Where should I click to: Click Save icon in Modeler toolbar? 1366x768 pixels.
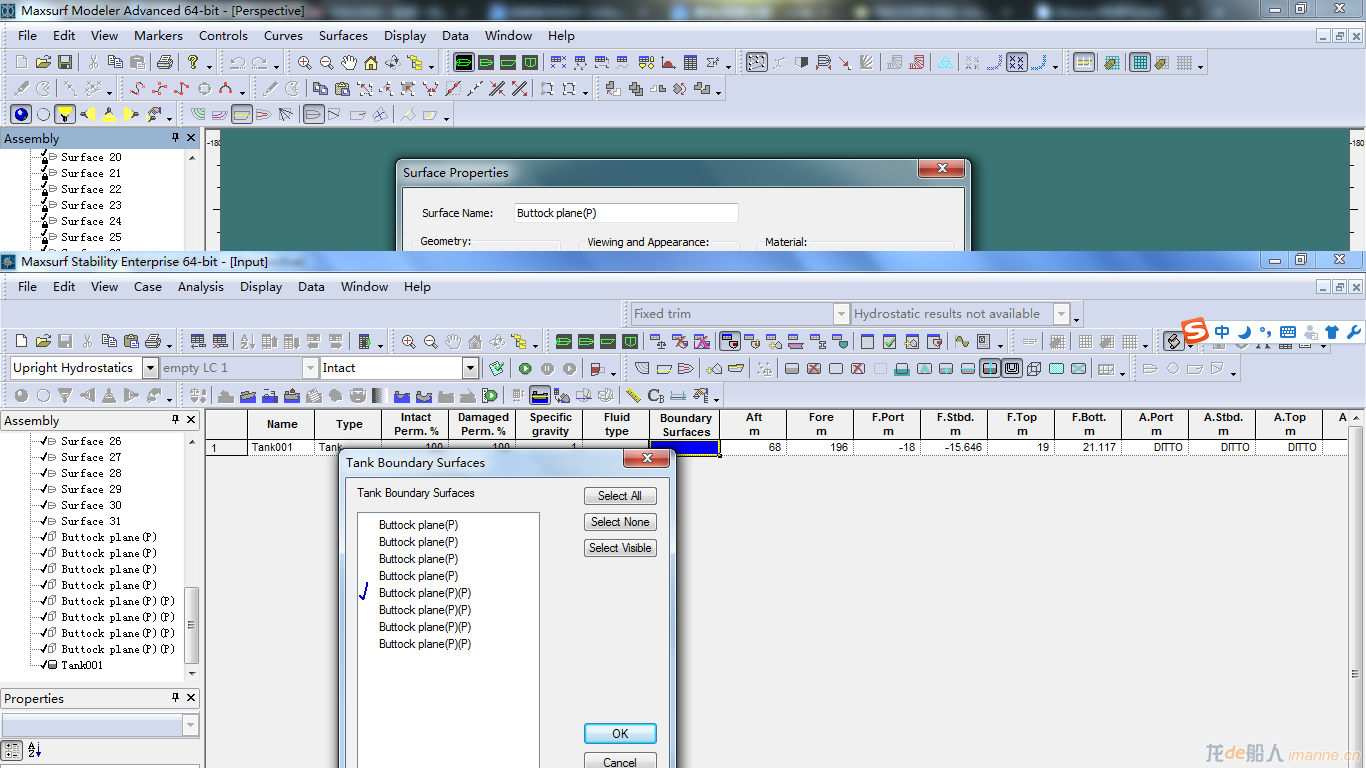pyautogui.click(x=65, y=62)
